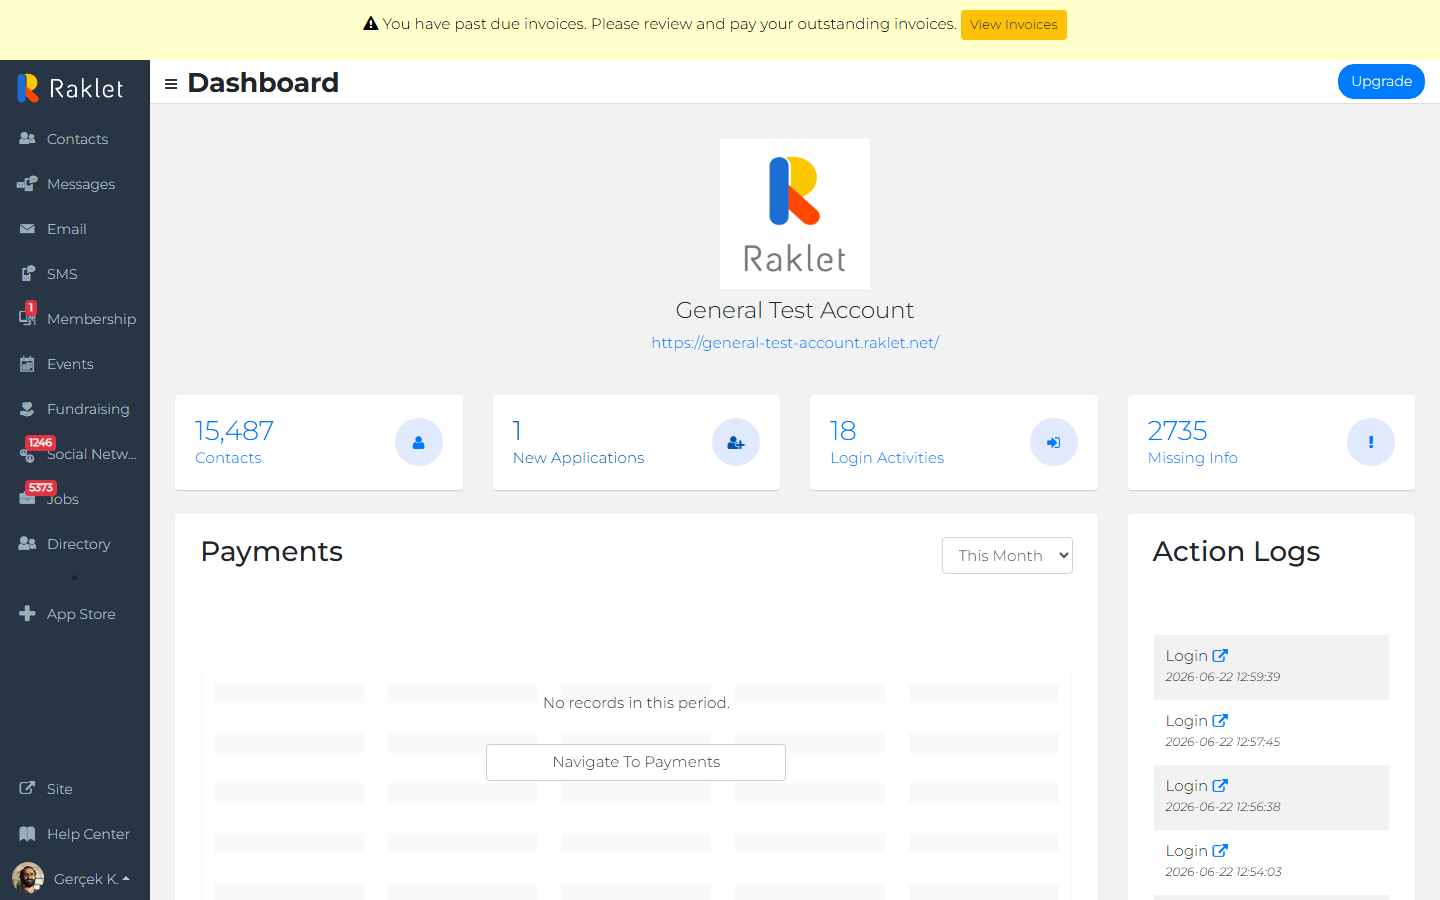Open the 2735 Missing Info link

click(x=1192, y=442)
